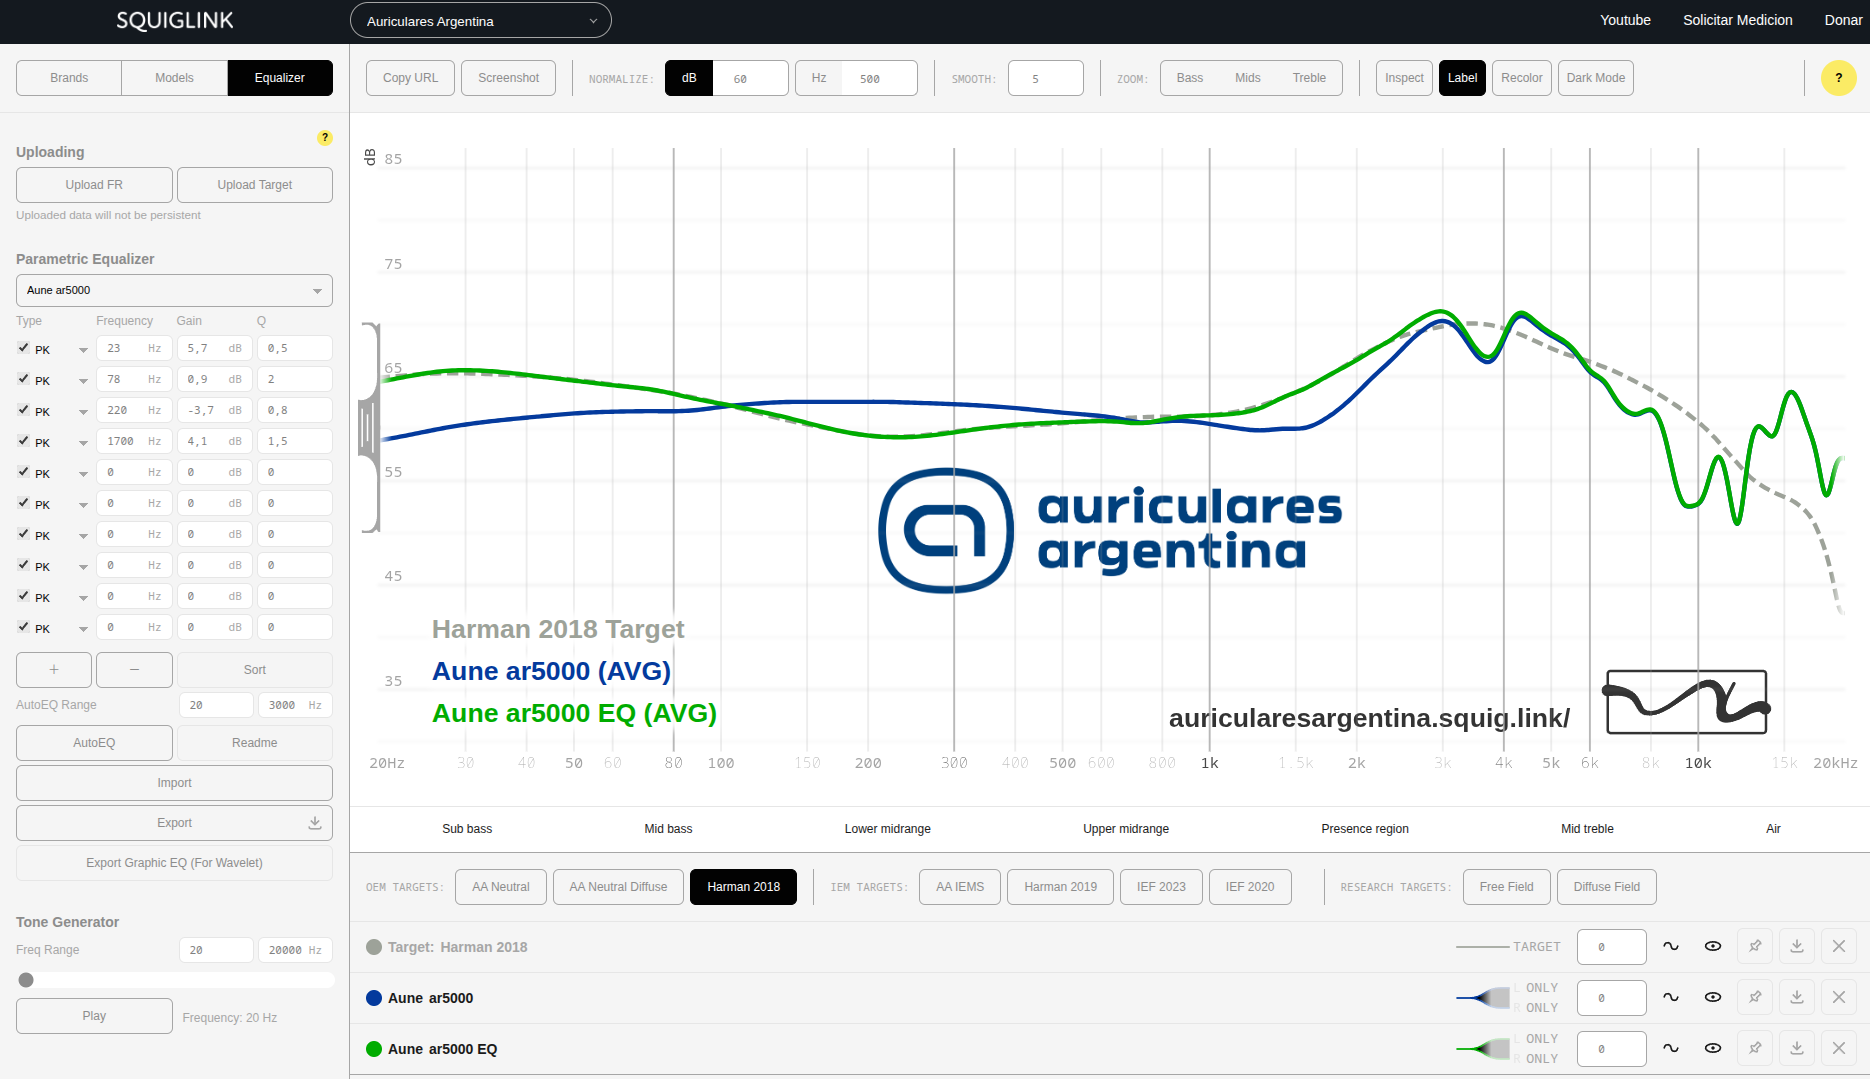Disable the 23 Hz PK filter checkbox
Image resolution: width=1870 pixels, height=1079 pixels.
(23, 348)
